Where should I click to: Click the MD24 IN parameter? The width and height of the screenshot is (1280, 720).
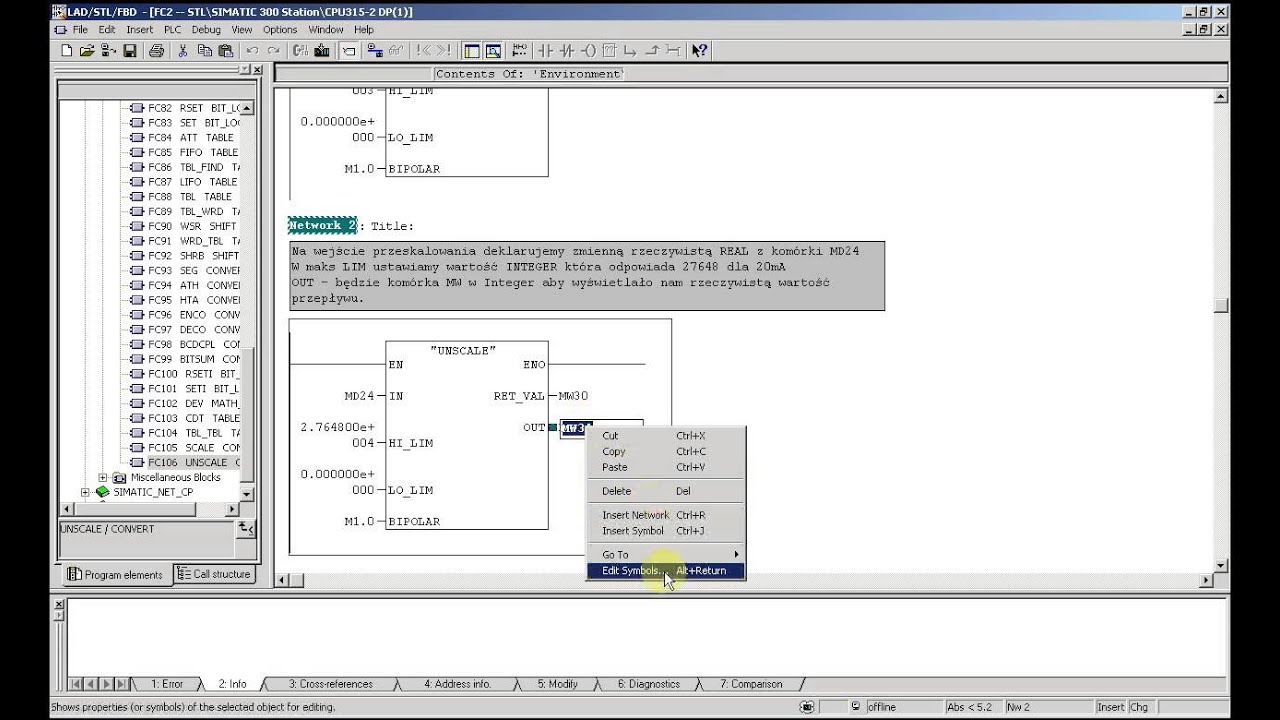coord(359,396)
